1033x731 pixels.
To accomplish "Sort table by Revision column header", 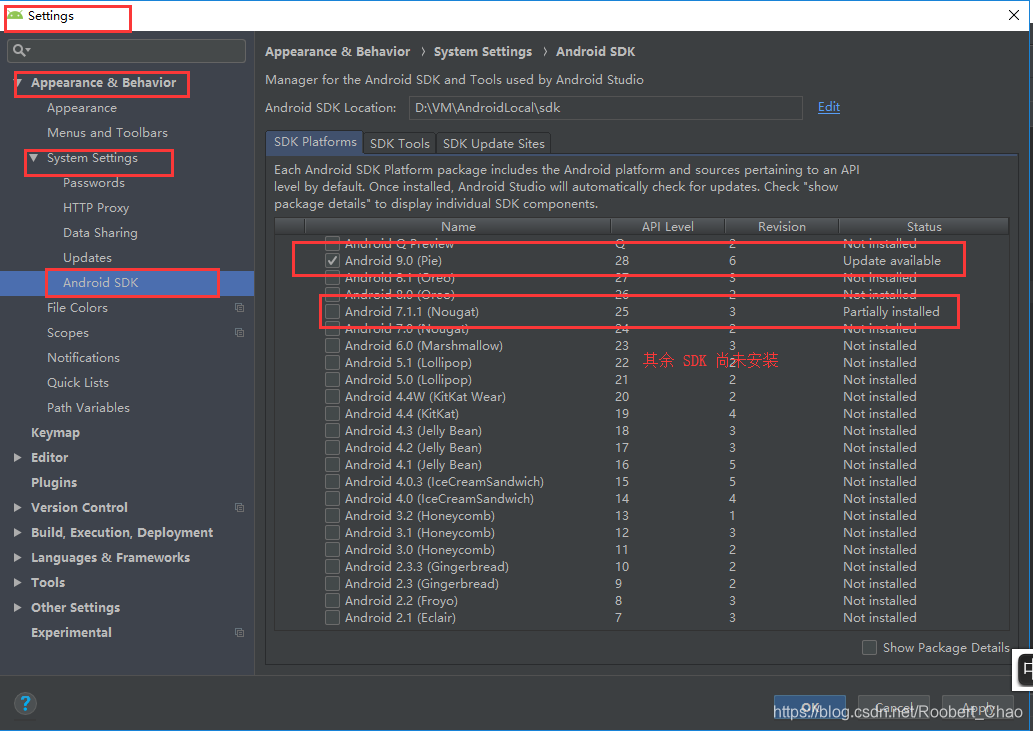I will pos(781,227).
